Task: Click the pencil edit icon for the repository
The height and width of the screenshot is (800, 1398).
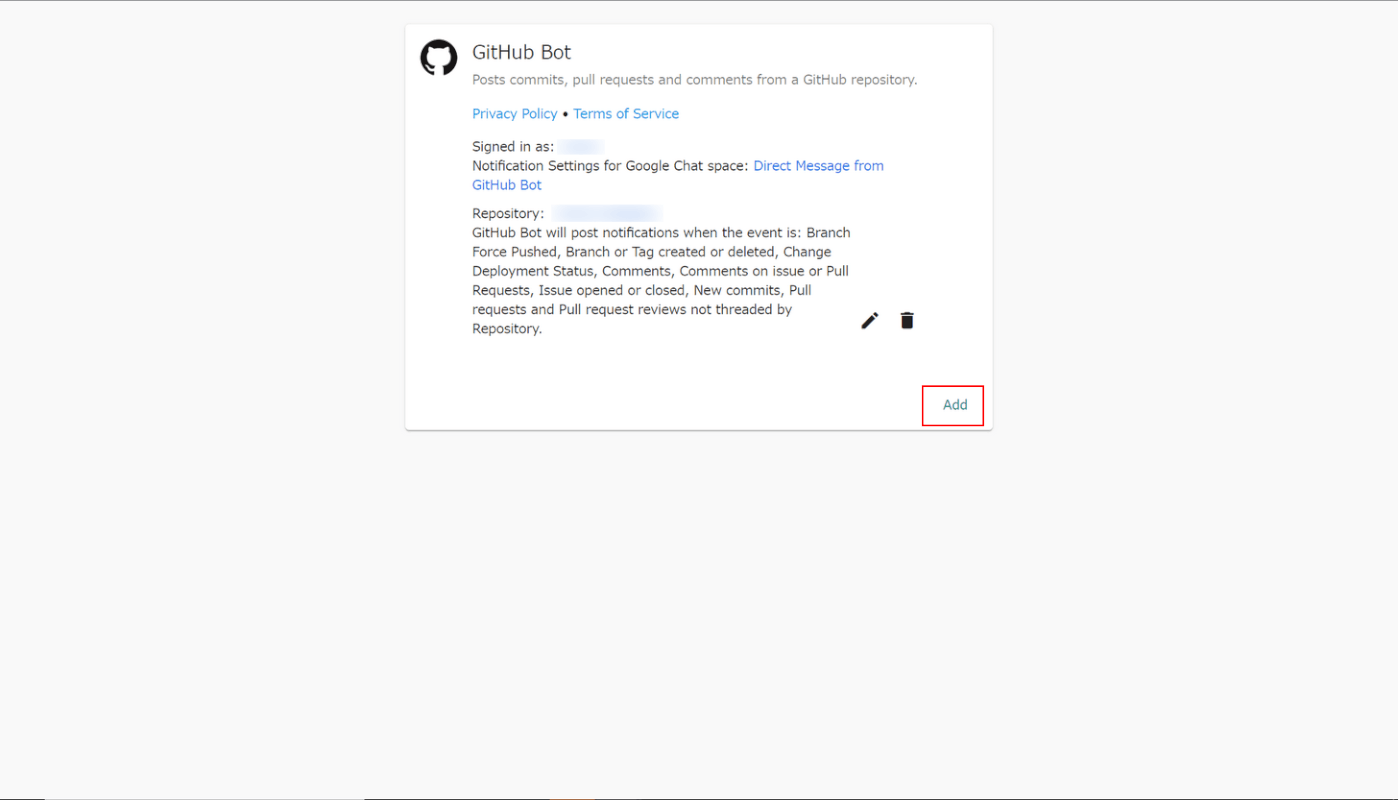Action: [870, 320]
